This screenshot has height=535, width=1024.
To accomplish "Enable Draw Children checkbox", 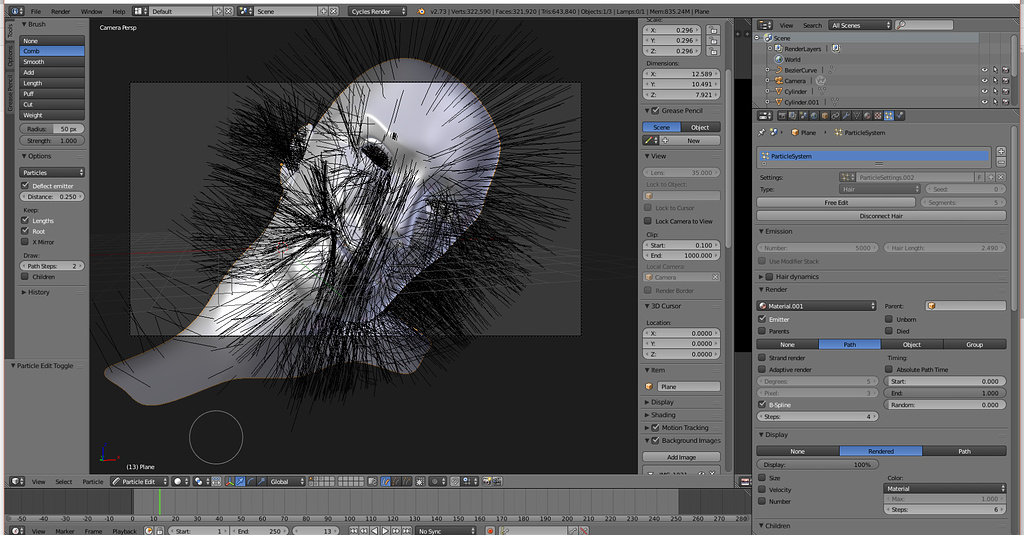I will pos(25,276).
